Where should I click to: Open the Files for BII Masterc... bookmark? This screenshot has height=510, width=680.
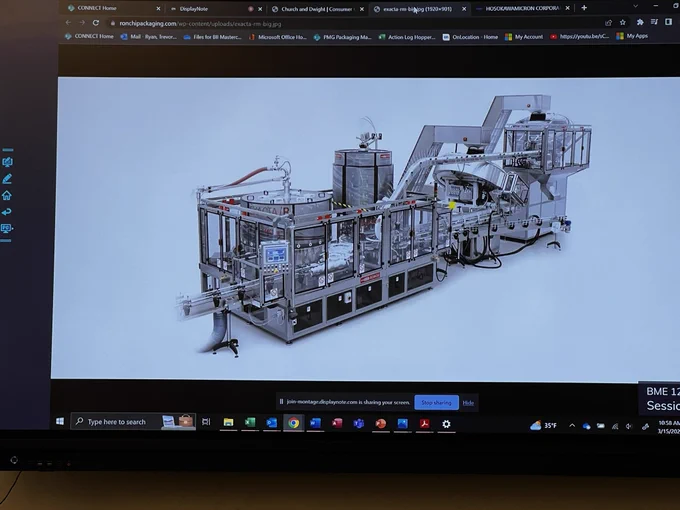212,37
